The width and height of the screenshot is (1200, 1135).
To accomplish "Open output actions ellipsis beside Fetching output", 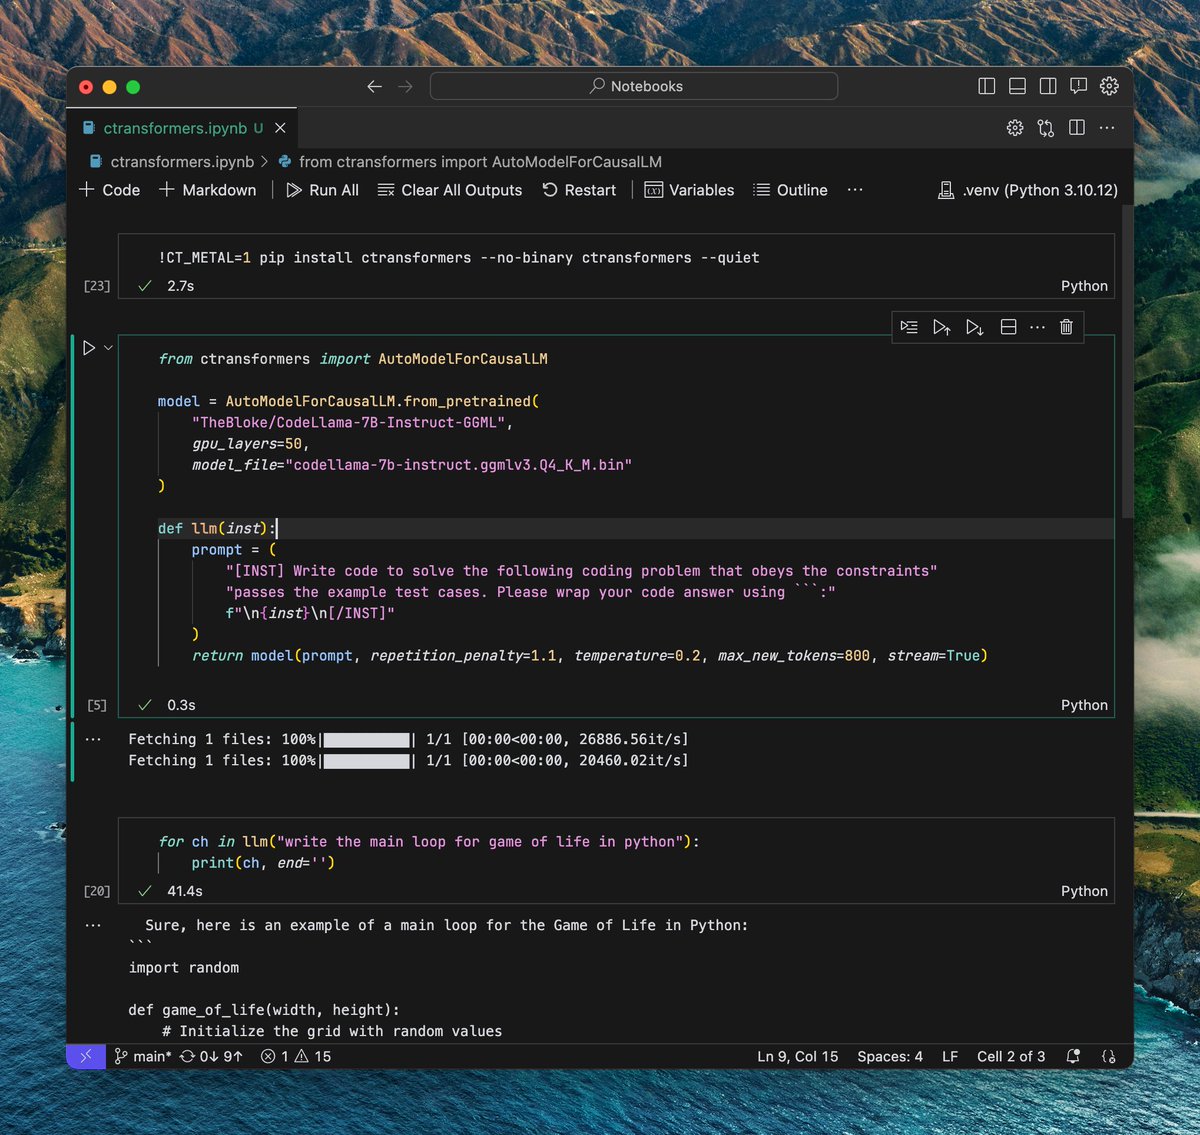I will [x=93, y=740].
